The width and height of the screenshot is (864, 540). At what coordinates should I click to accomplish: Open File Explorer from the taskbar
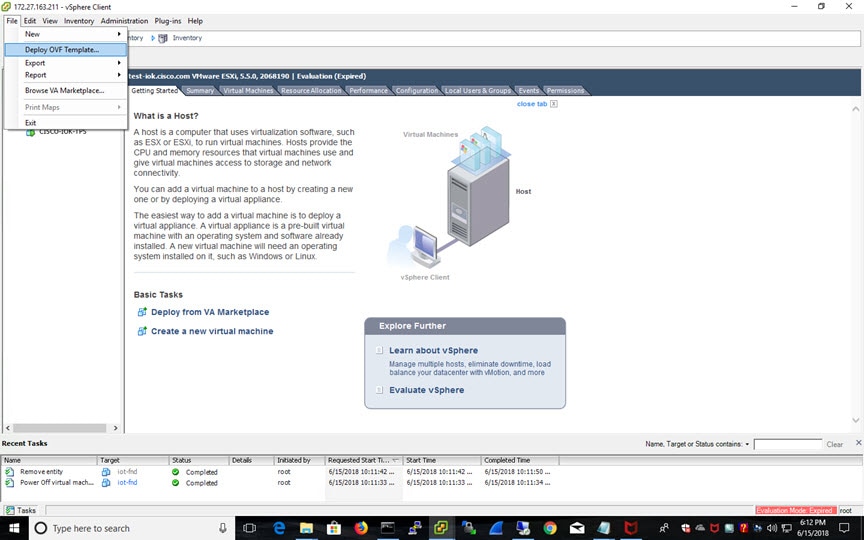(306, 528)
